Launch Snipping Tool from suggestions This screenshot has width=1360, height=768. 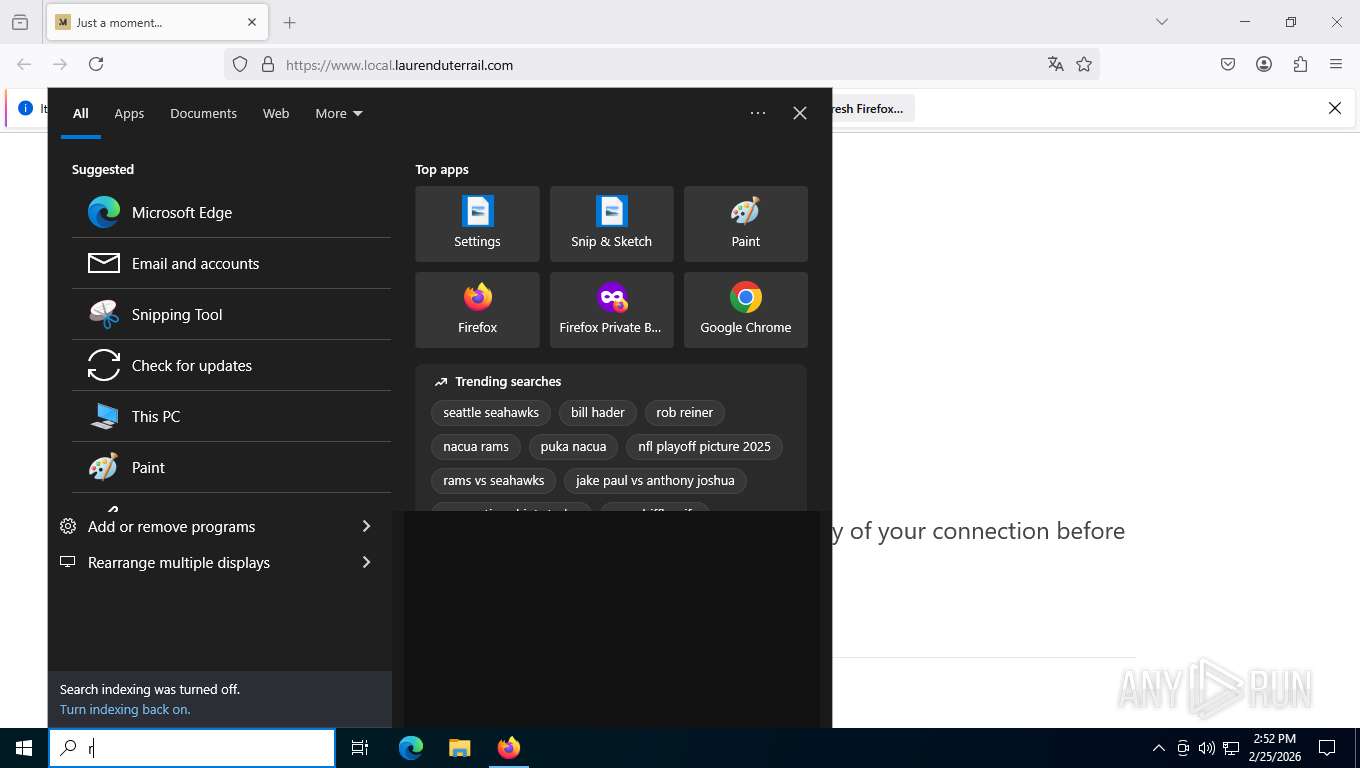click(x=231, y=314)
